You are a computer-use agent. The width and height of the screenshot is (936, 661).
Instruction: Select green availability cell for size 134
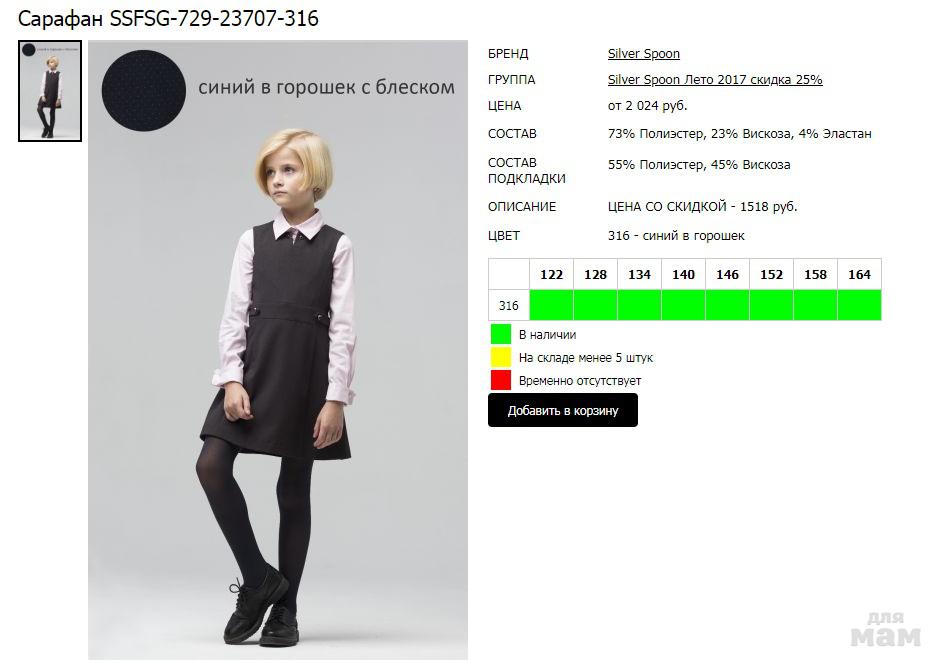tap(639, 305)
